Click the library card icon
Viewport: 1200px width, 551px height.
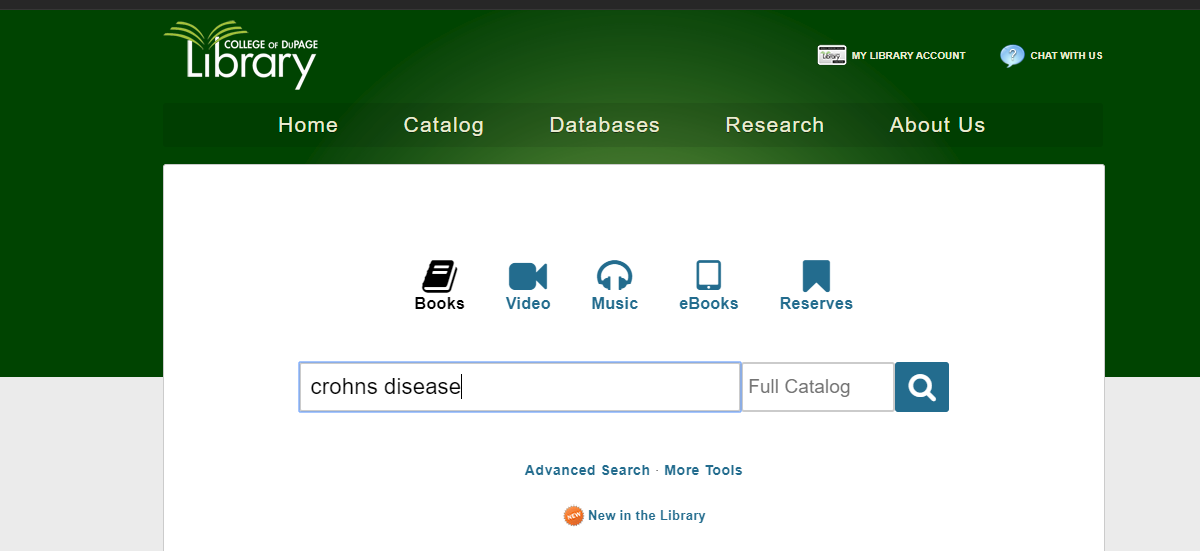pos(831,56)
